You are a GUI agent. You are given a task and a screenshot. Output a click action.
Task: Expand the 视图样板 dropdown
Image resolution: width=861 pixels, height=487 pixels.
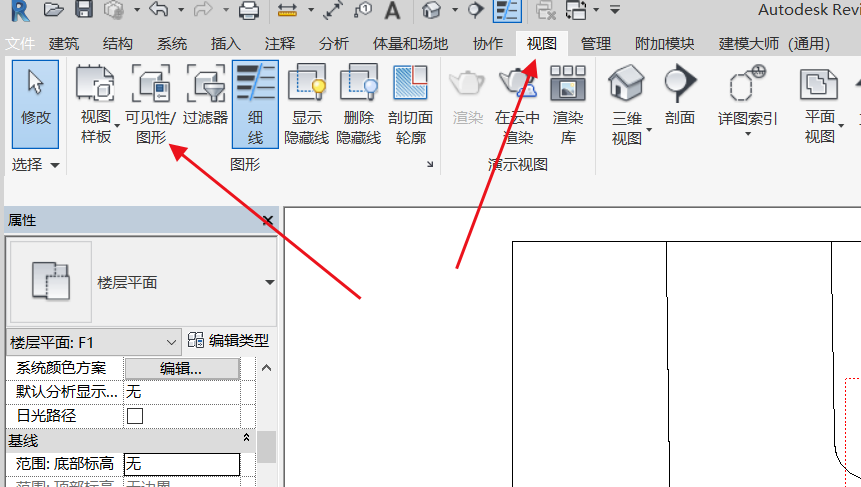[96, 128]
